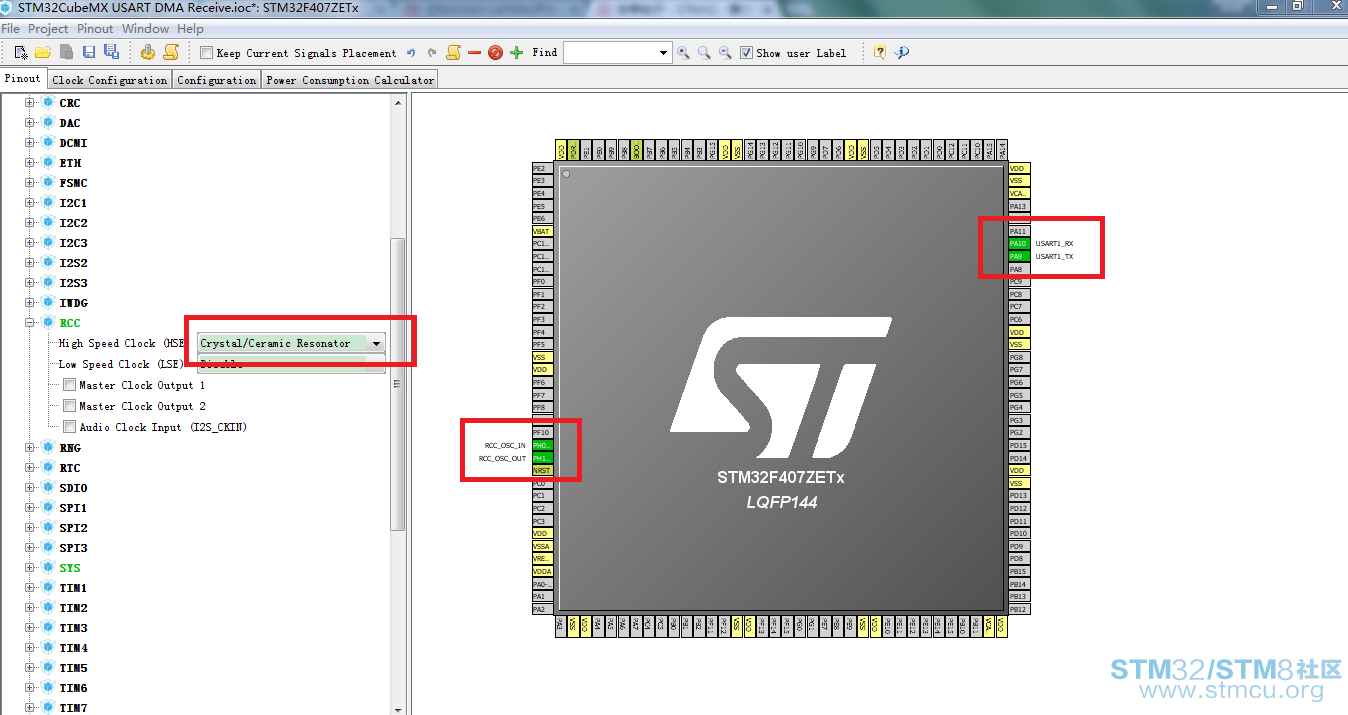The image size is (1348, 715).
Task: Open the File menu
Action: (x=11, y=29)
